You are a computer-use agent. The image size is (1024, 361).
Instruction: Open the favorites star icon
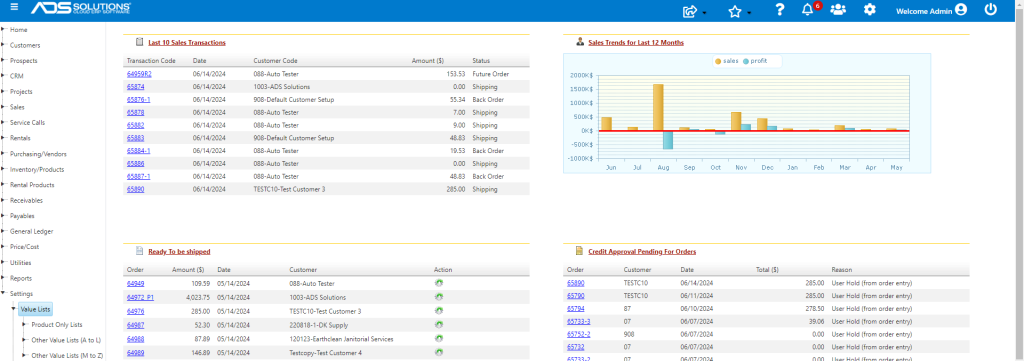(735, 10)
